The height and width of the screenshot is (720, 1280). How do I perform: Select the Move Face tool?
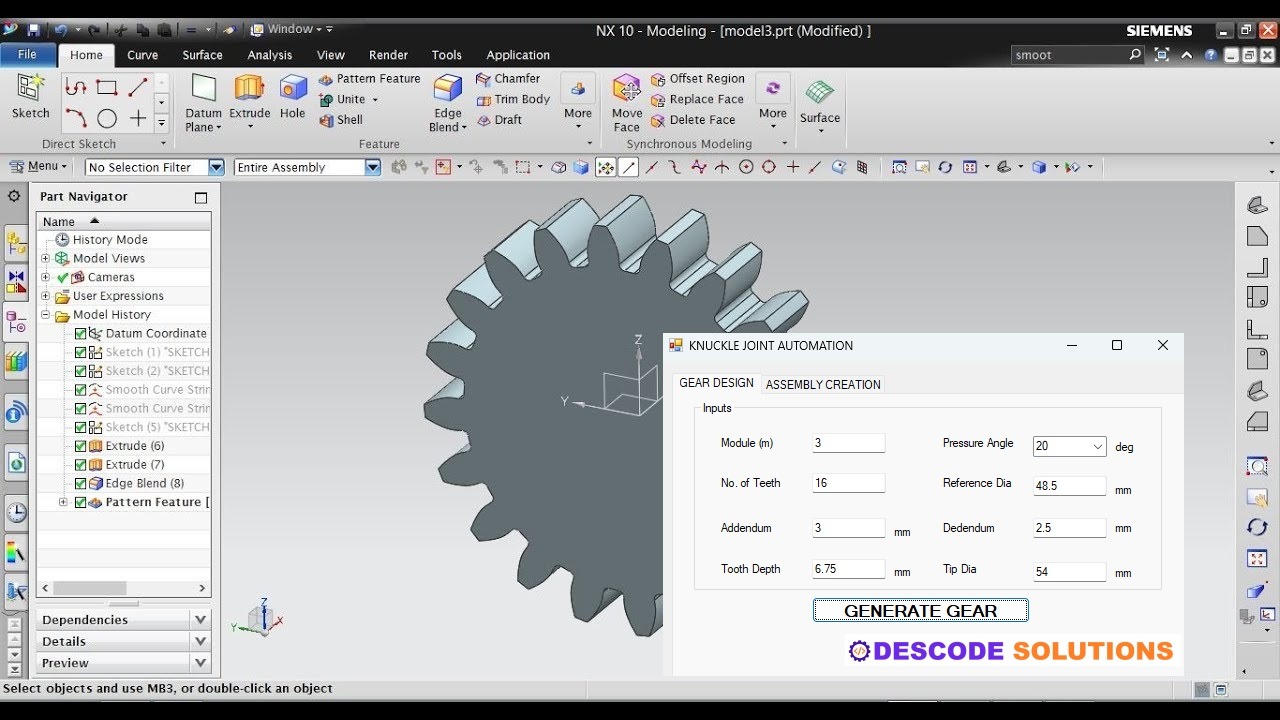tap(626, 98)
